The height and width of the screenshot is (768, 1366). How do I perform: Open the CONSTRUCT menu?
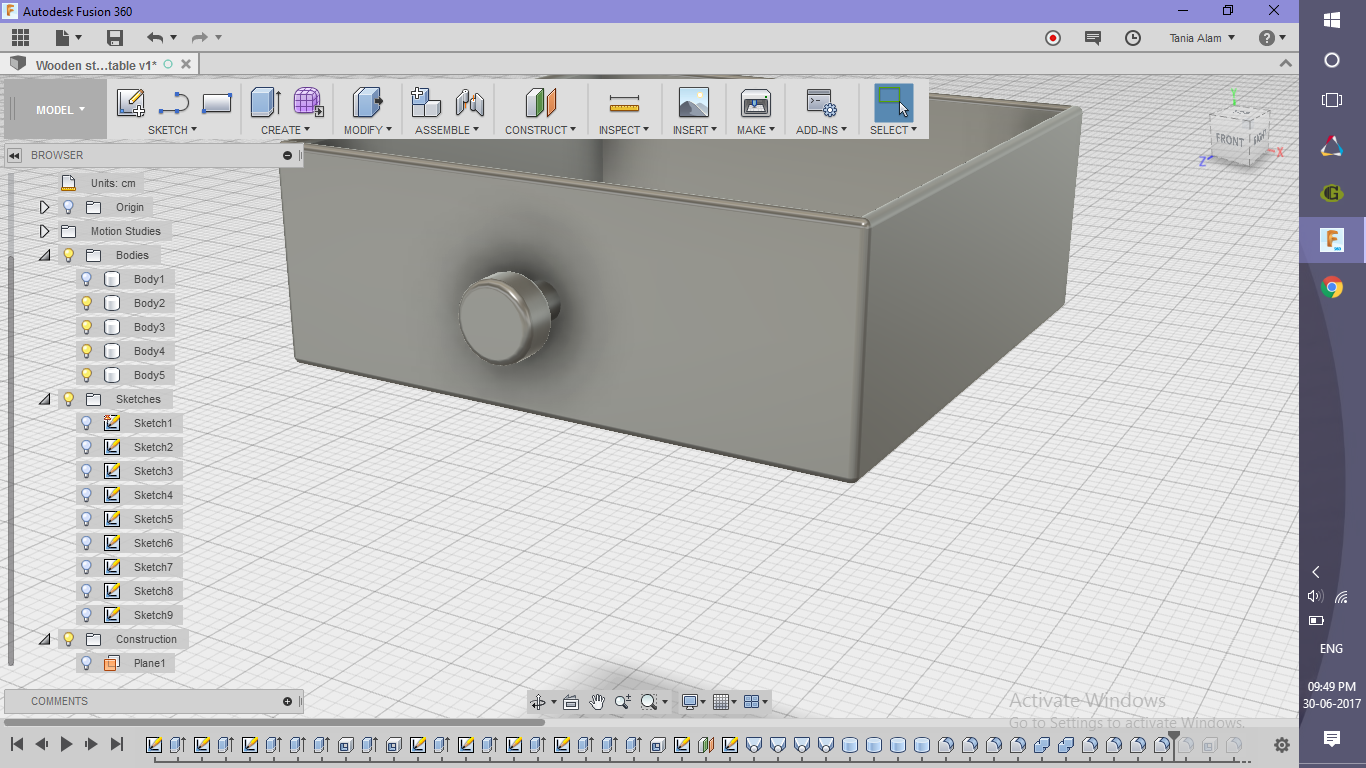pos(540,130)
